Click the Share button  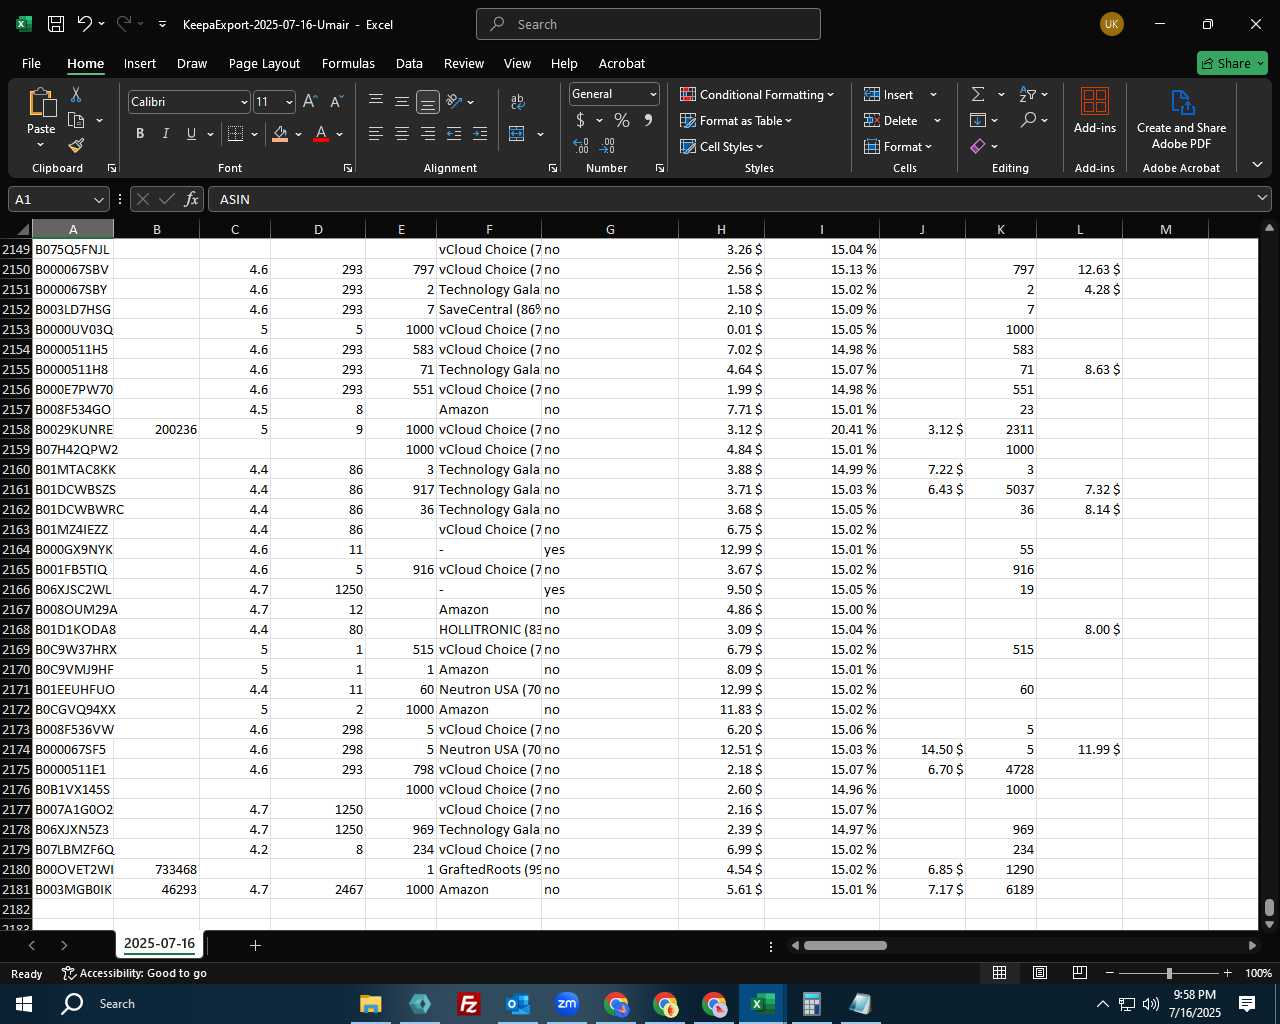click(1232, 63)
